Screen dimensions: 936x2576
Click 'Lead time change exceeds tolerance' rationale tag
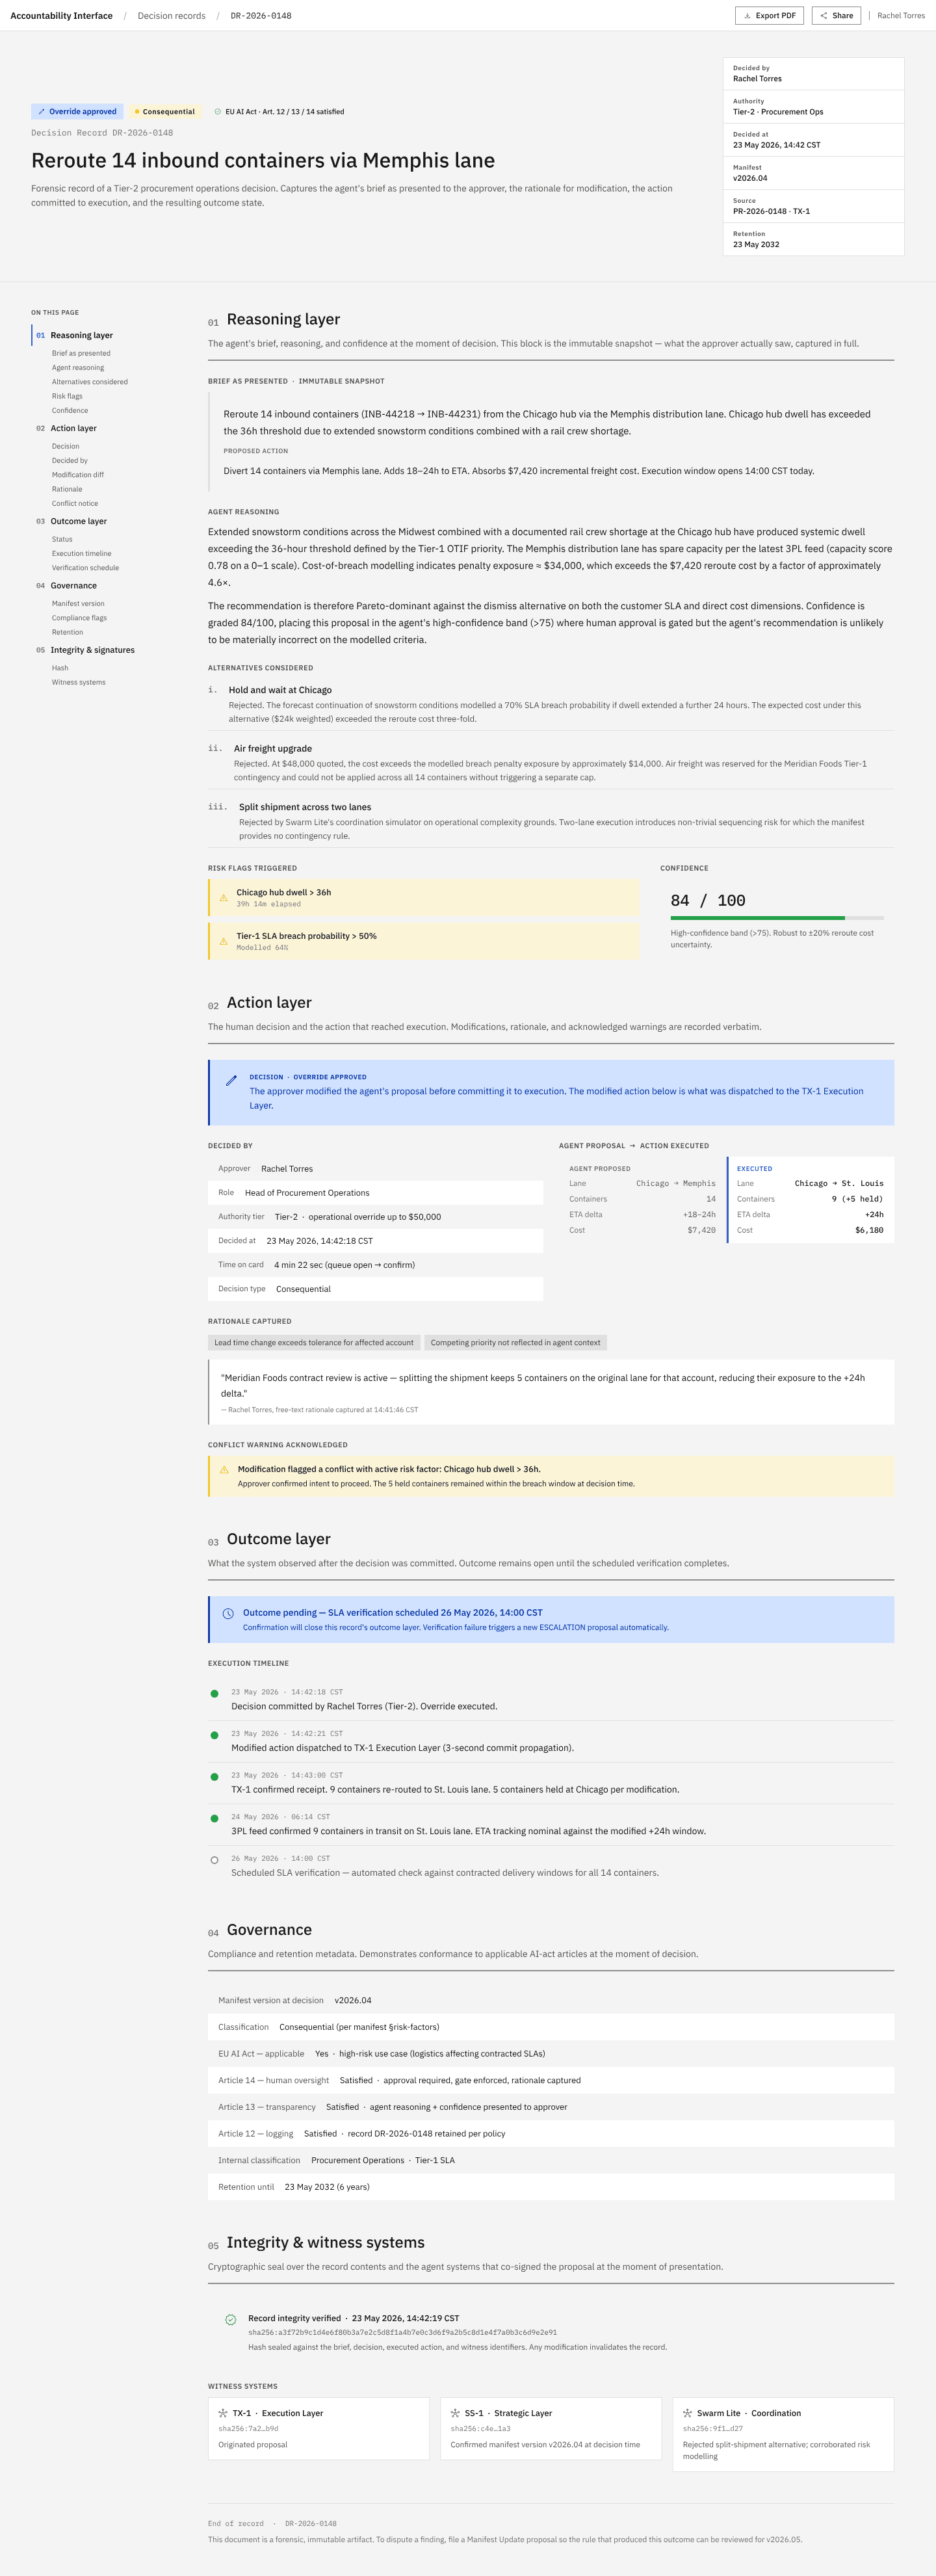[x=314, y=1343]
